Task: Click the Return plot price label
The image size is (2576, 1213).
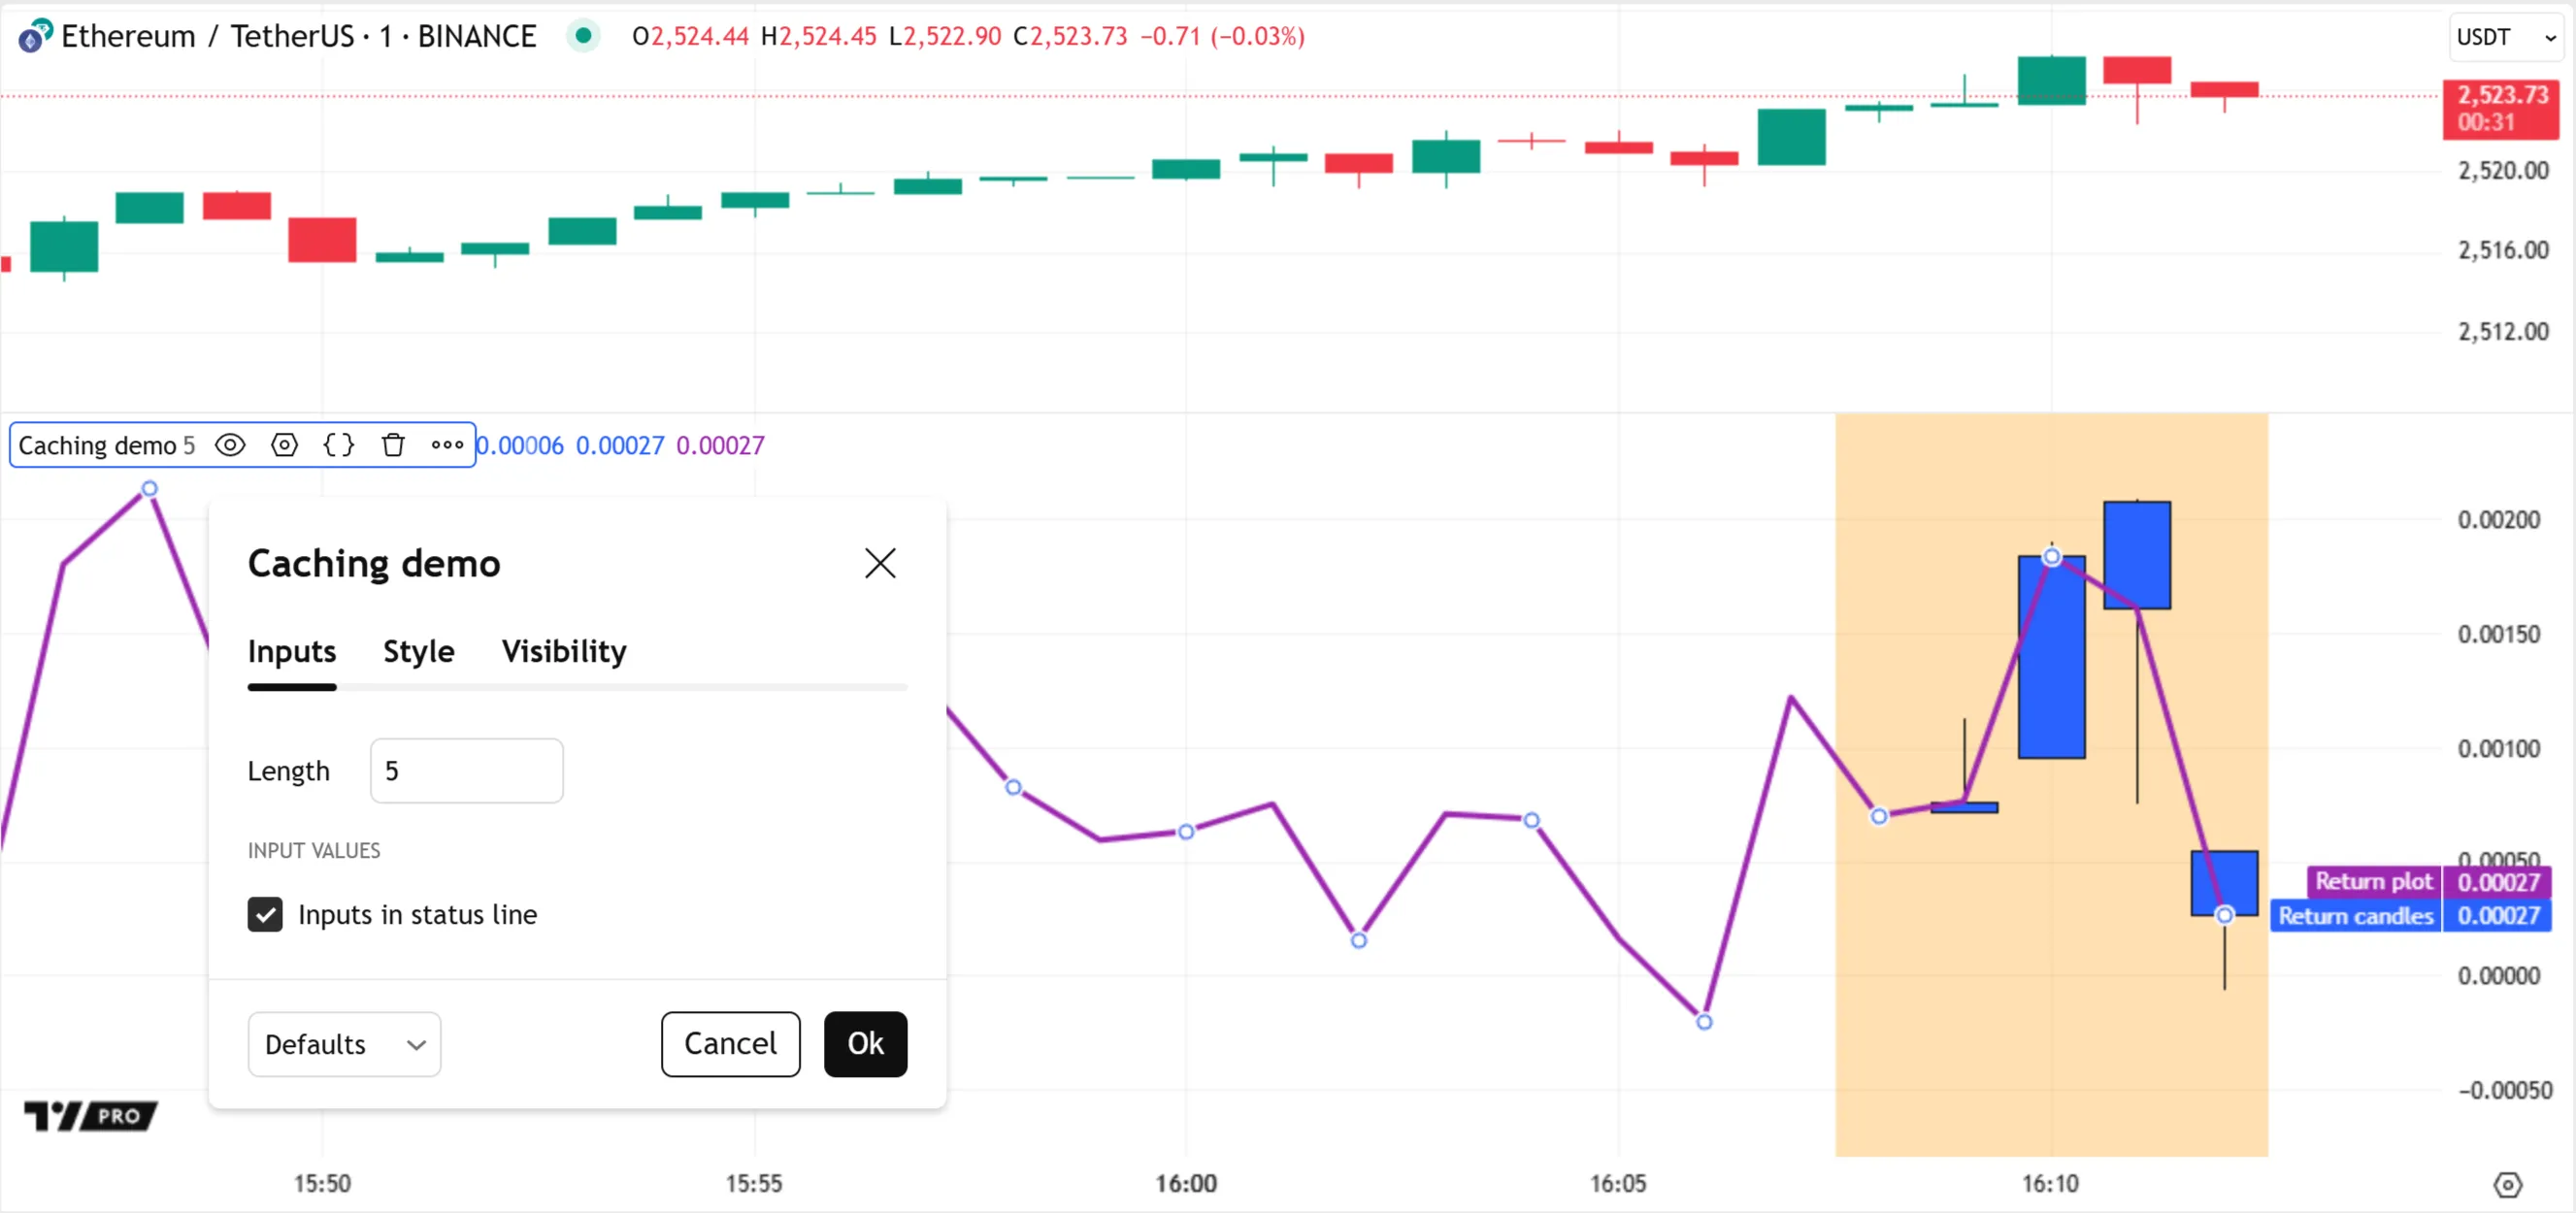Action: (x=2374, y=881)
